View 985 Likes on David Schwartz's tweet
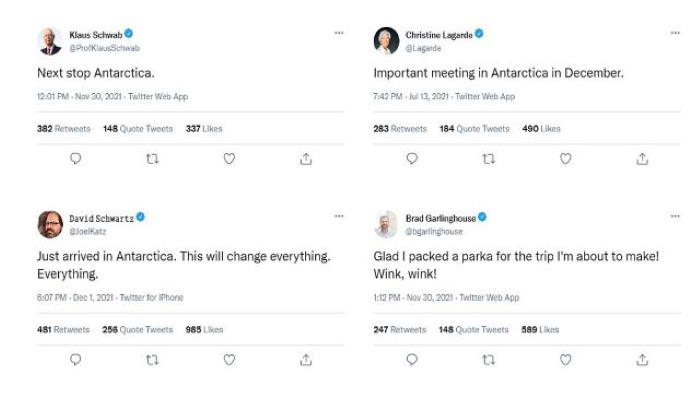 pyautogui.click(x=204, y=330)
